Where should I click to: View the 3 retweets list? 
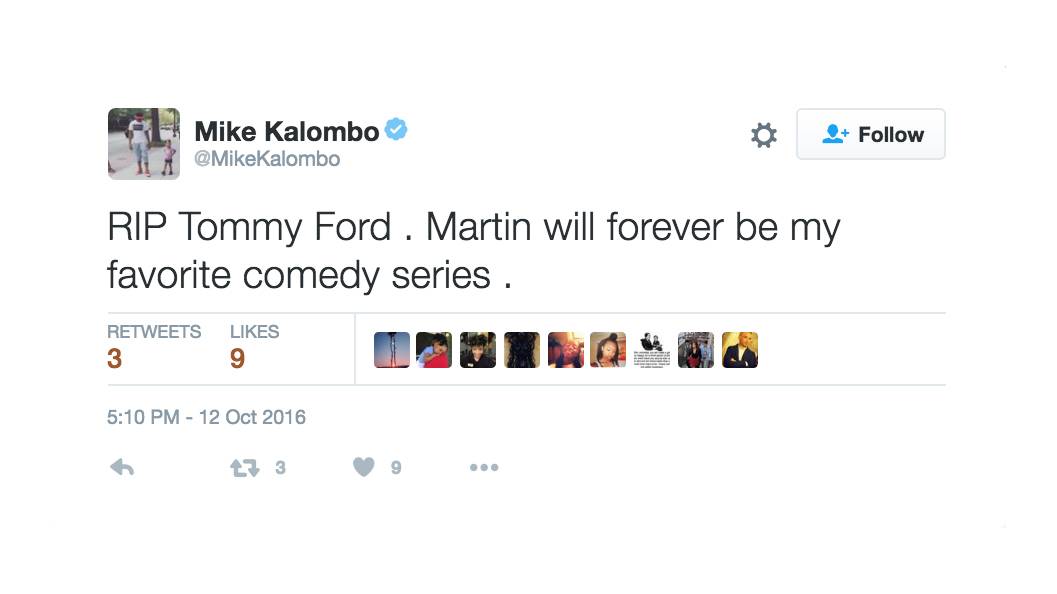click(153, 347)
